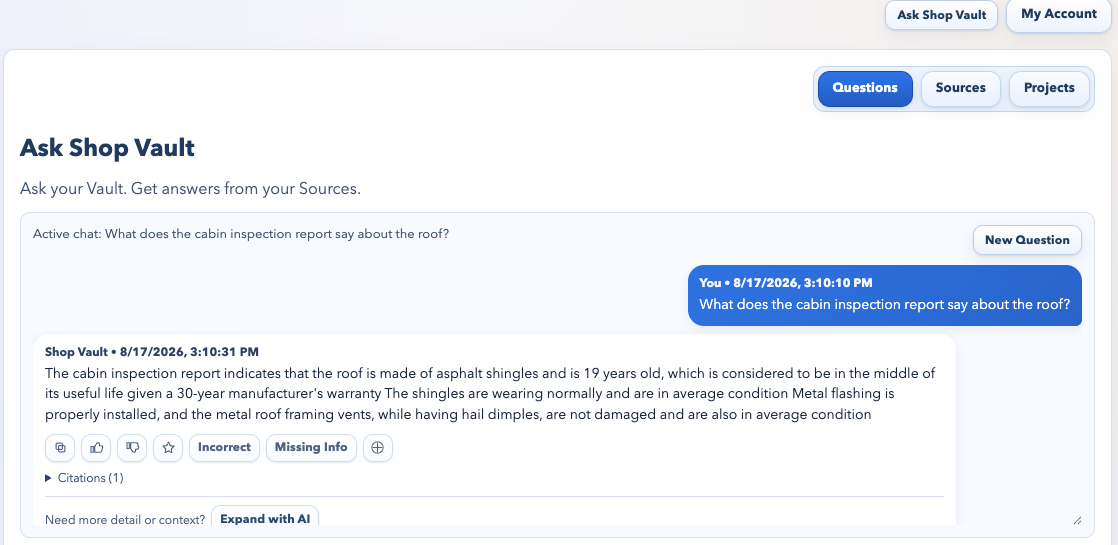The width and height of the screenshot is (1118, 545).
Task: Expand the Citations (1) section
Action: tap(84, 478)
